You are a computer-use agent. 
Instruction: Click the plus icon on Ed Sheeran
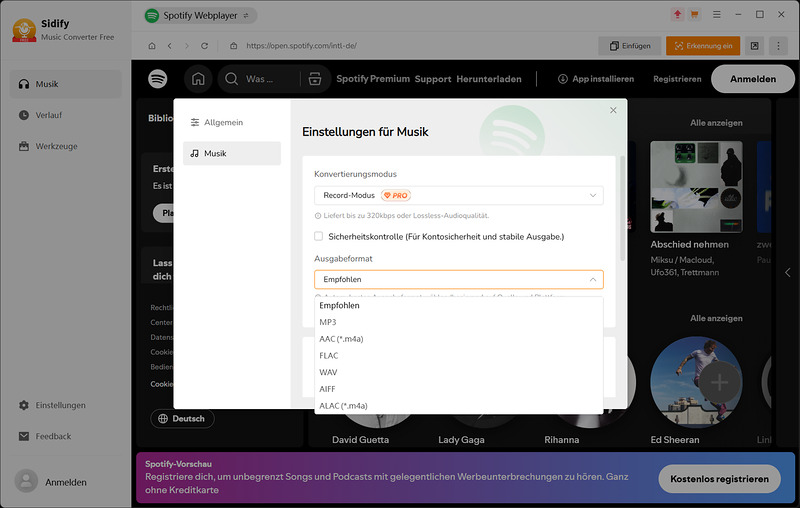coord(719,382)
